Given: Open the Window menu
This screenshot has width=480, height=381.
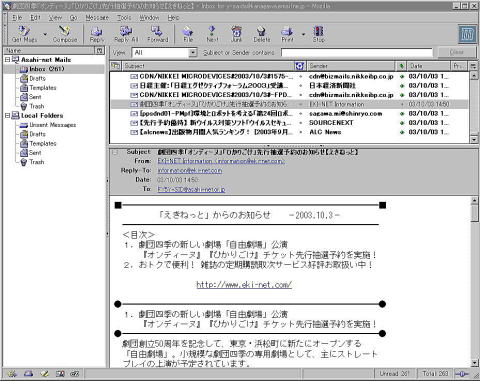Looking at the screenshot, I should pyautogui.click(x=149, y=18).
